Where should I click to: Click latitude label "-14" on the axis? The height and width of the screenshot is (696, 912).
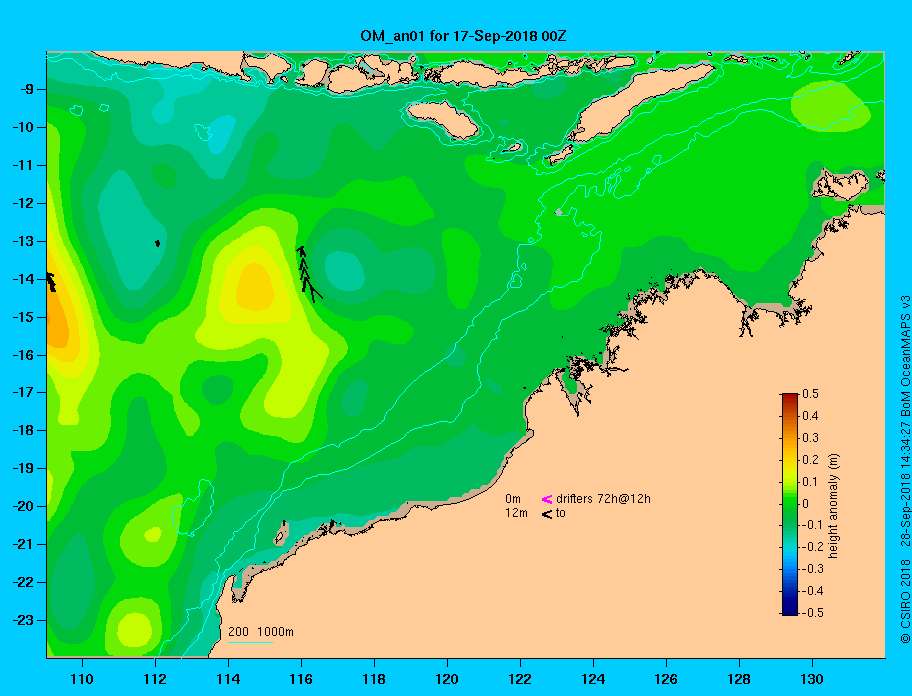tap(24, 279)
